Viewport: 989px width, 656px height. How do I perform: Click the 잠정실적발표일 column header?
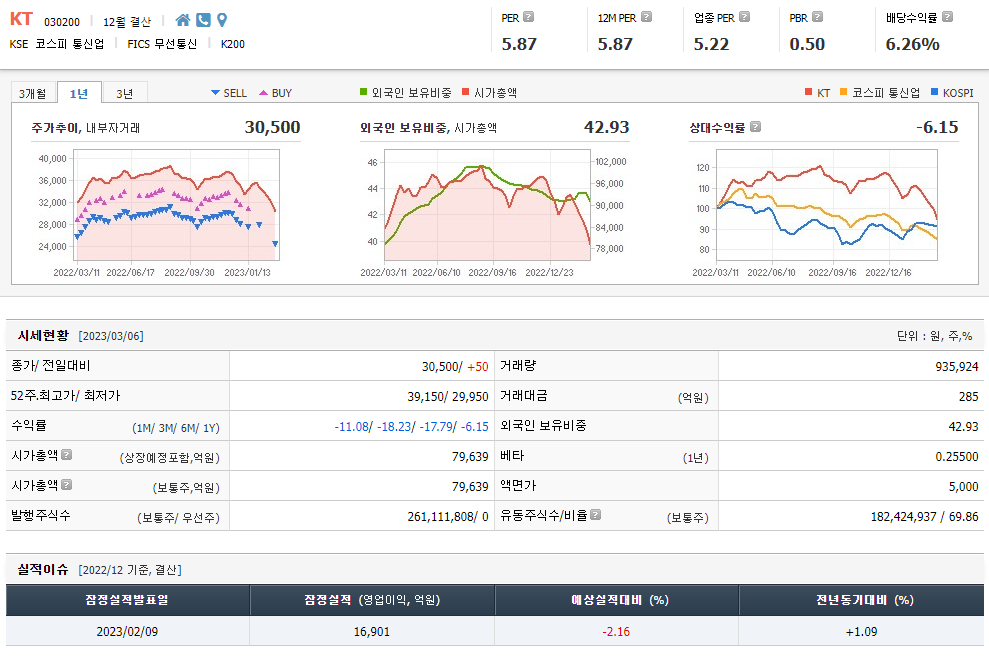(x=127, y=600)
